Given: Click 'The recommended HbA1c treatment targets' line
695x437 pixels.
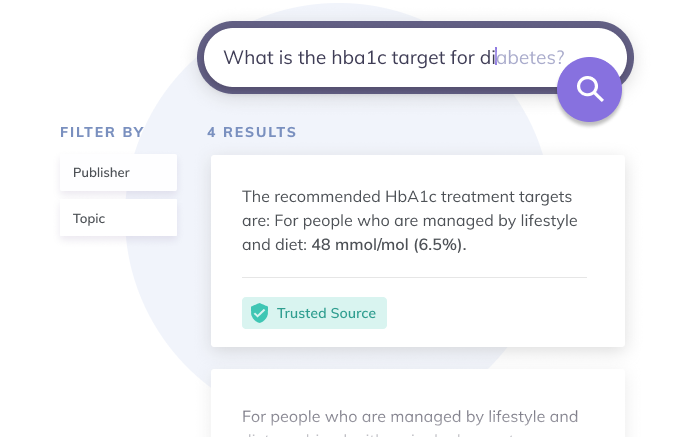Looking at the screenshot, I should tap(407, 197).
